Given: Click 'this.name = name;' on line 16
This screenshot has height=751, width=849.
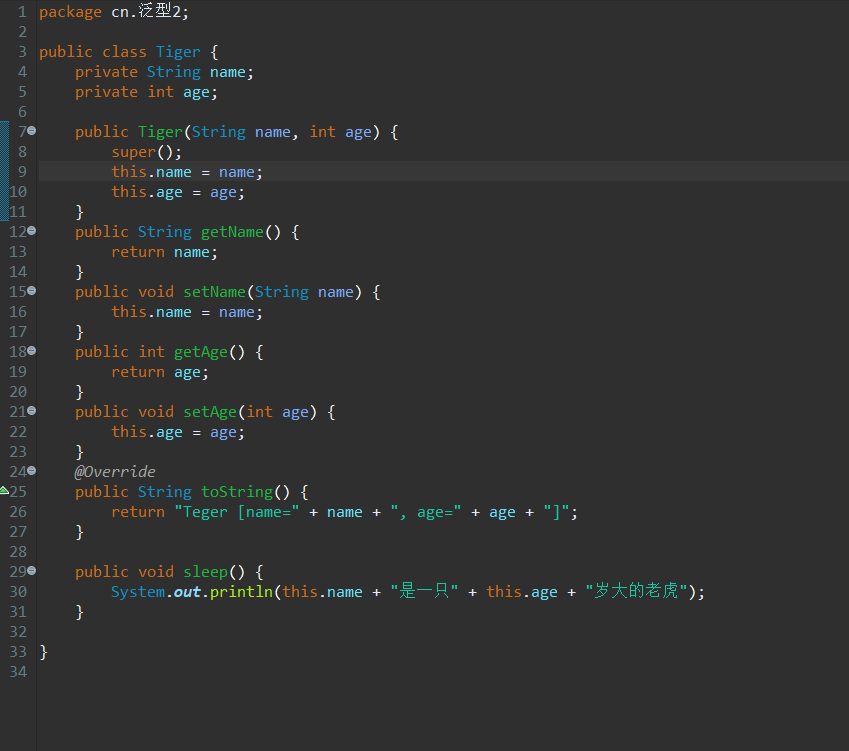Looking at the screenshot, I should pos(187,312).
